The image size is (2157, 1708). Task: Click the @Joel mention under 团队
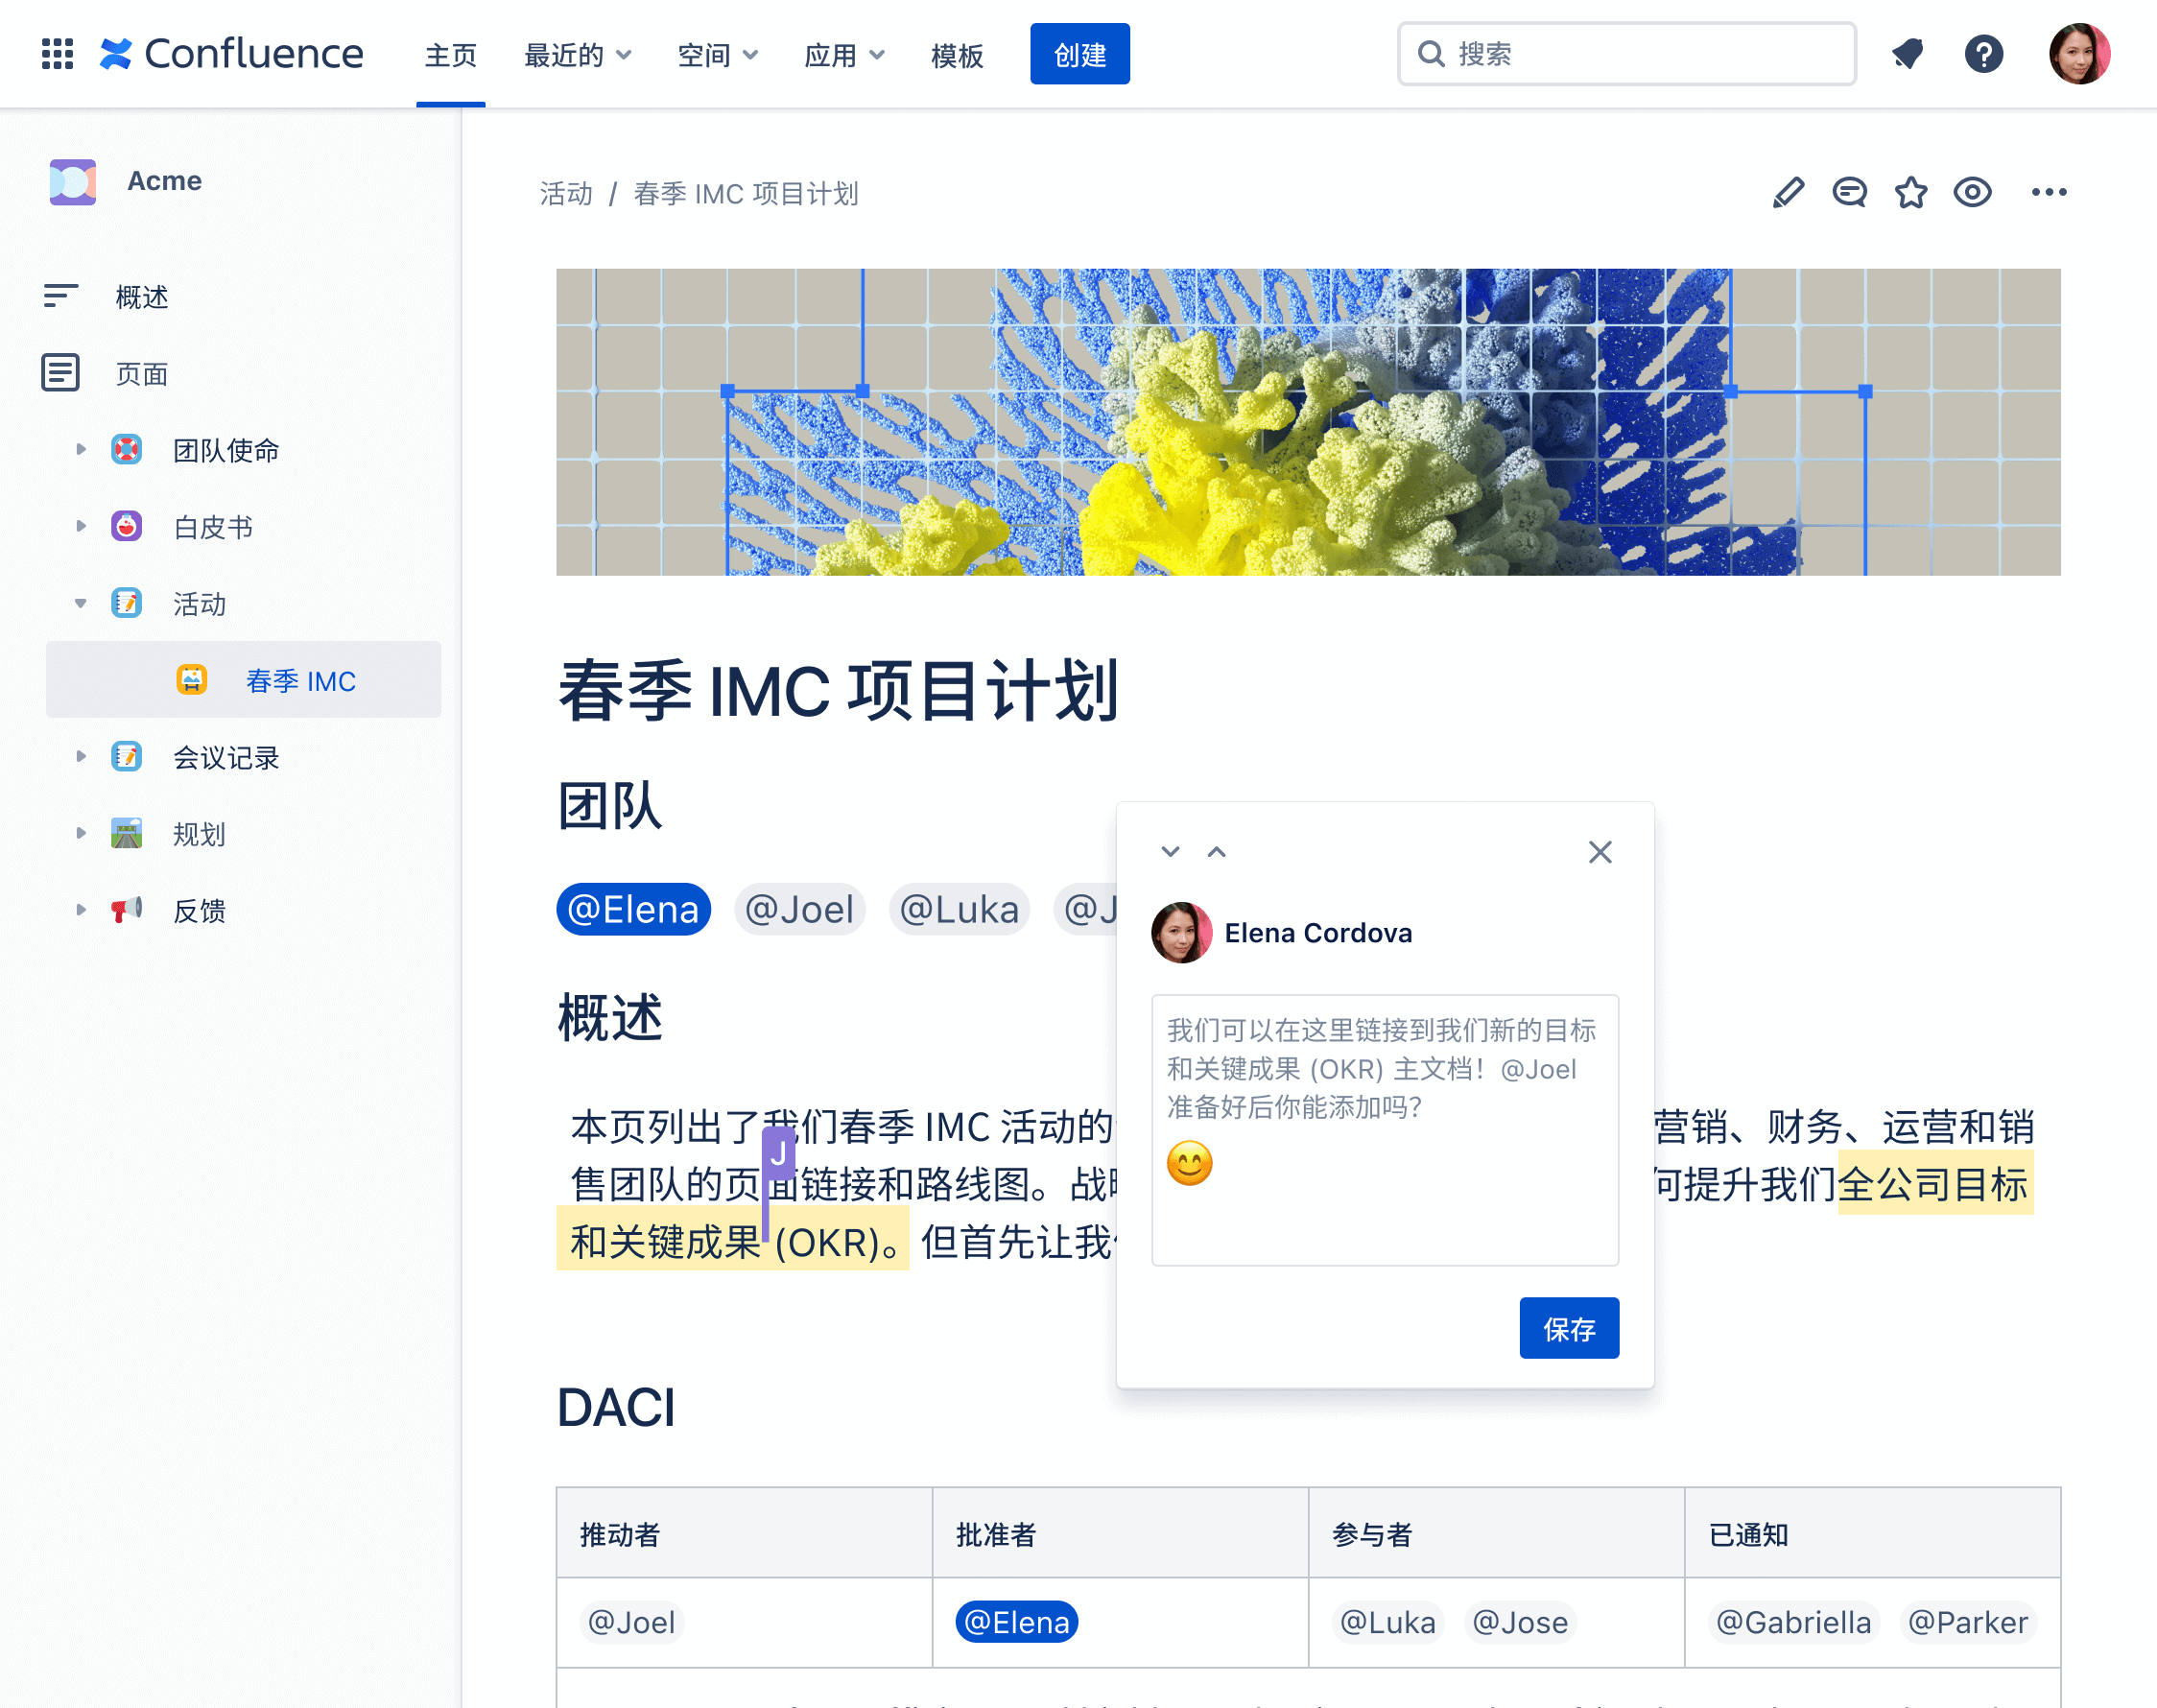pos(799,909)
